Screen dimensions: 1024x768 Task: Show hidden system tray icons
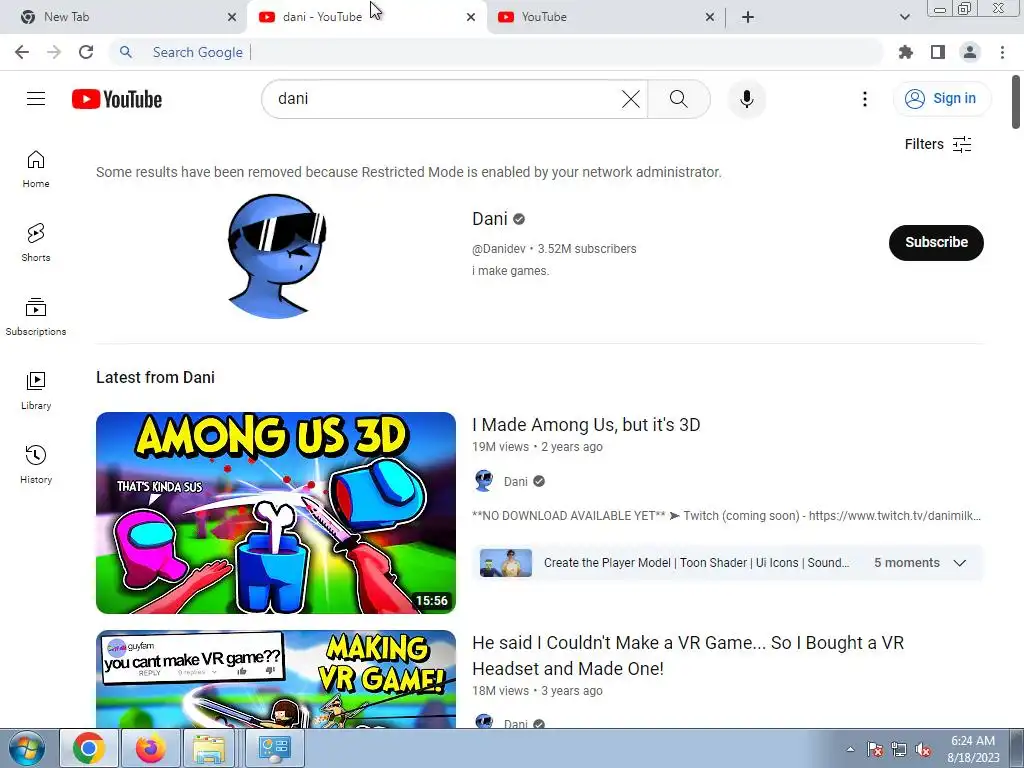click(x=850, y=749)
